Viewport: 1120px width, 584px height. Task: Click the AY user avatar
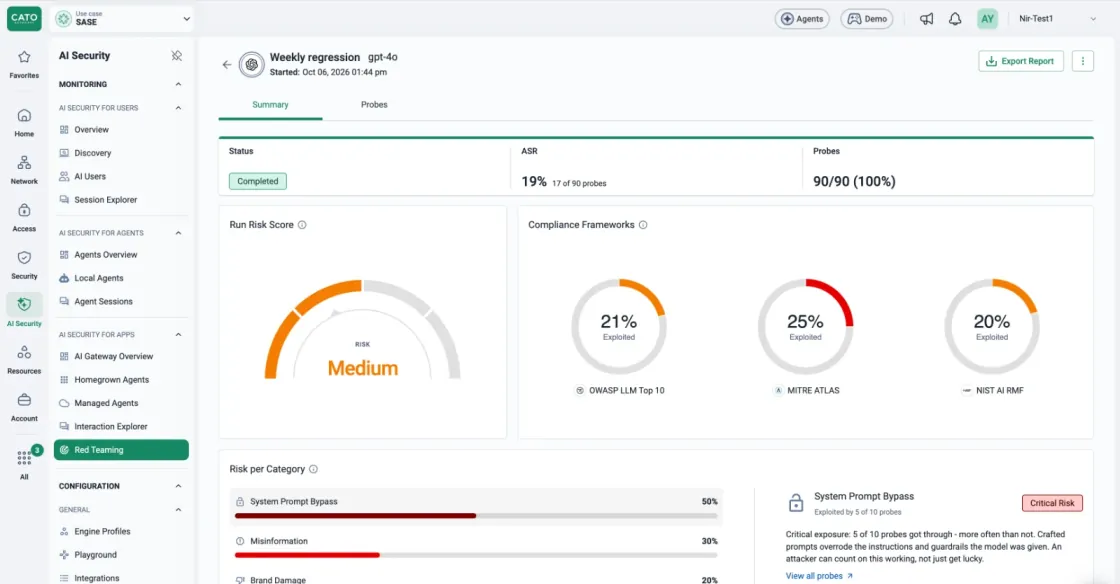[x=987, y=19]
